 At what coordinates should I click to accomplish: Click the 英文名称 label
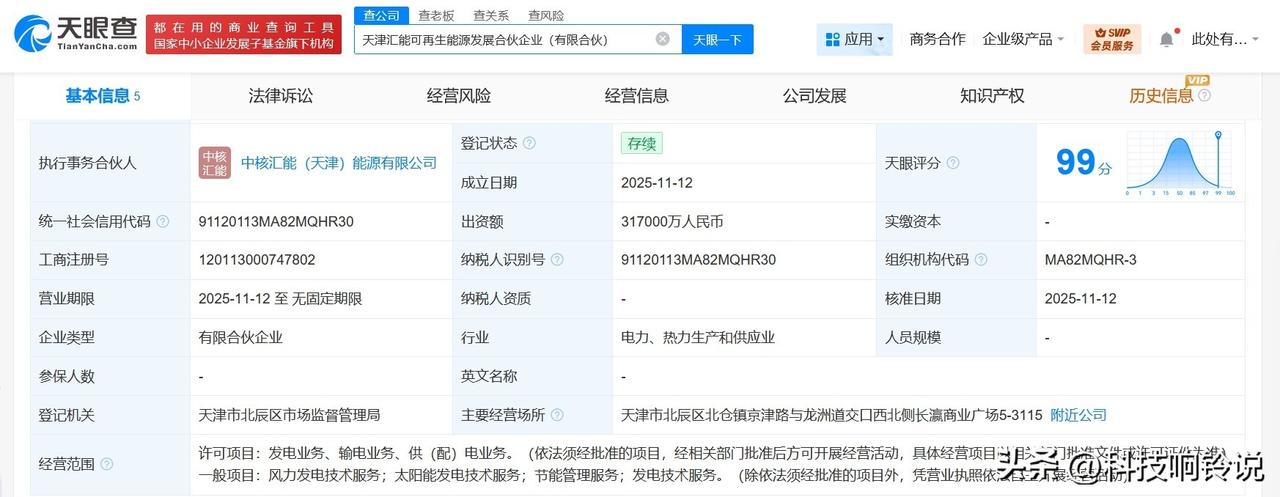[489, 376]
